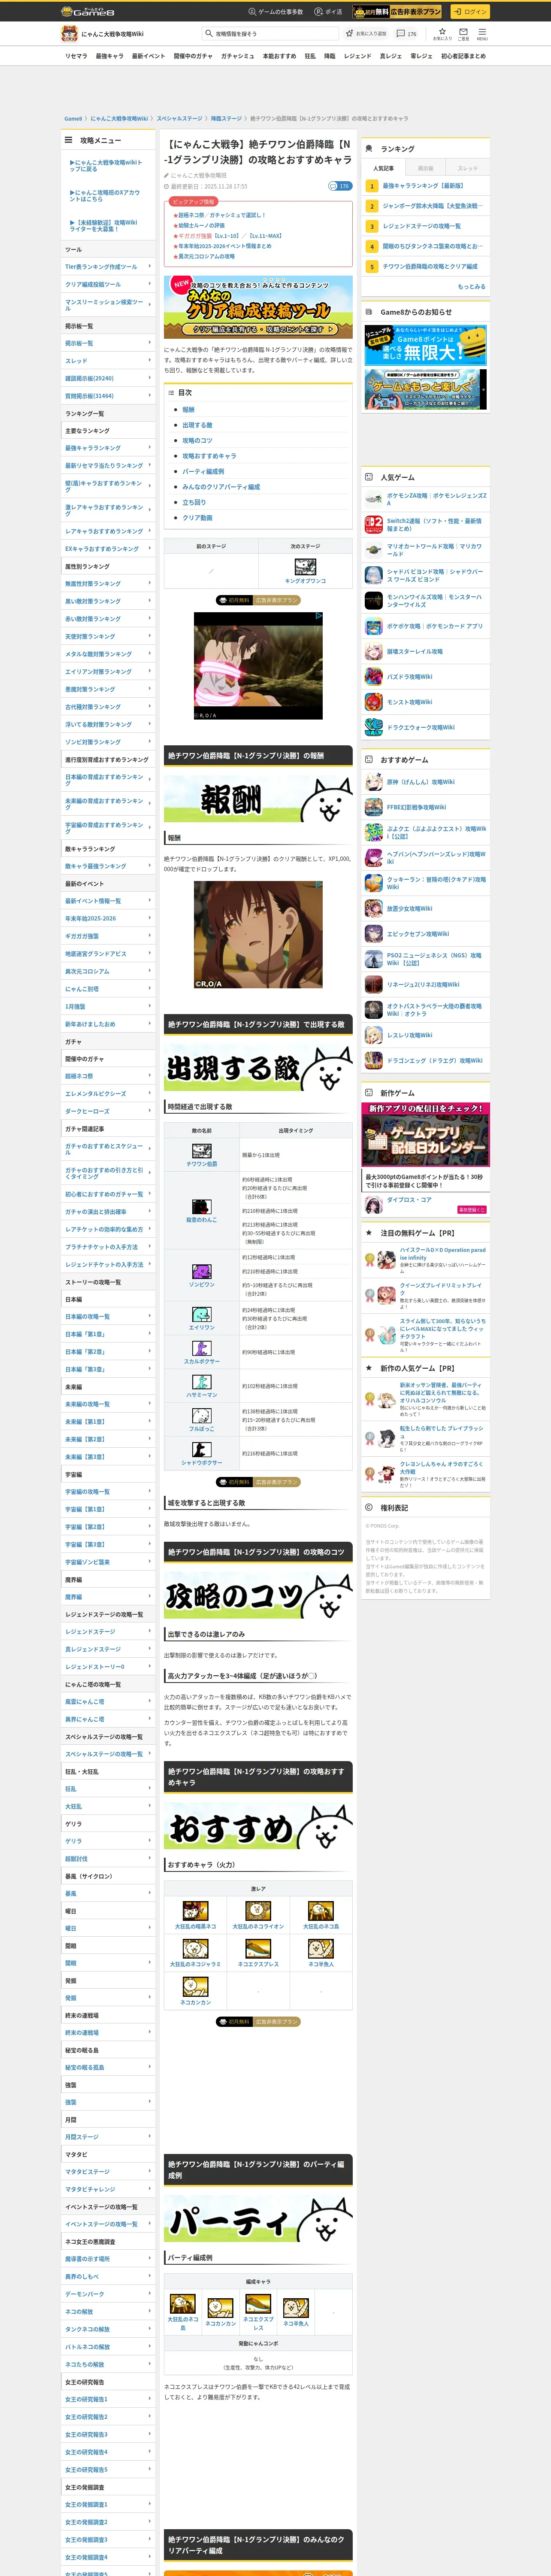
Task: Jump to 攻略のコツ in the table of contents
Action: [197, 440]
